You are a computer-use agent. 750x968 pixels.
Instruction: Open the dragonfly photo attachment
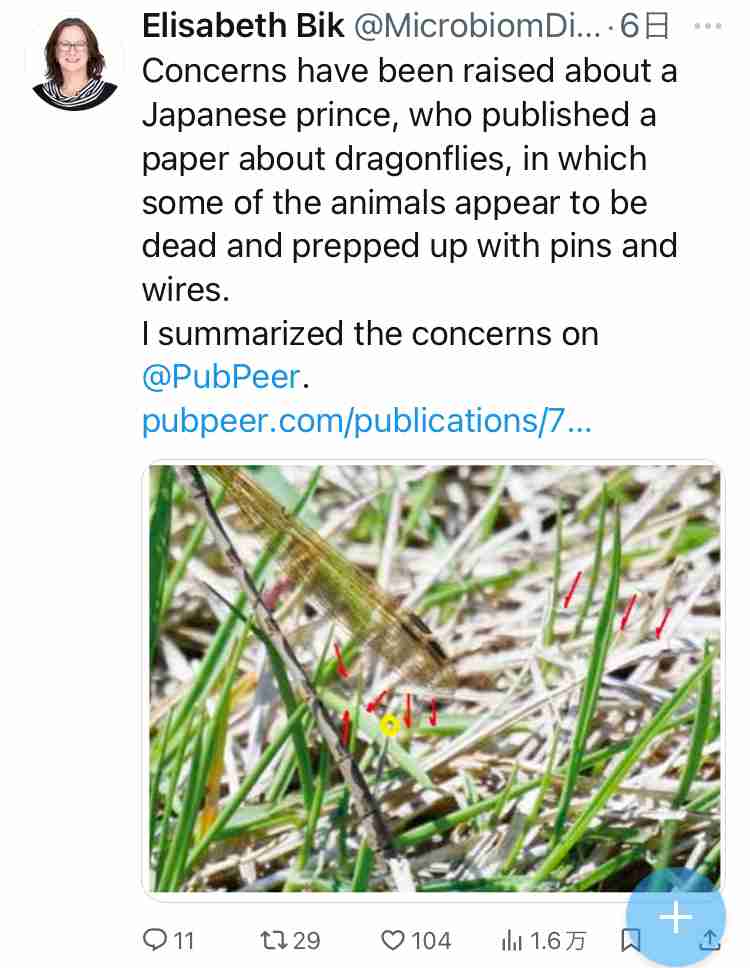coord(433,677)
